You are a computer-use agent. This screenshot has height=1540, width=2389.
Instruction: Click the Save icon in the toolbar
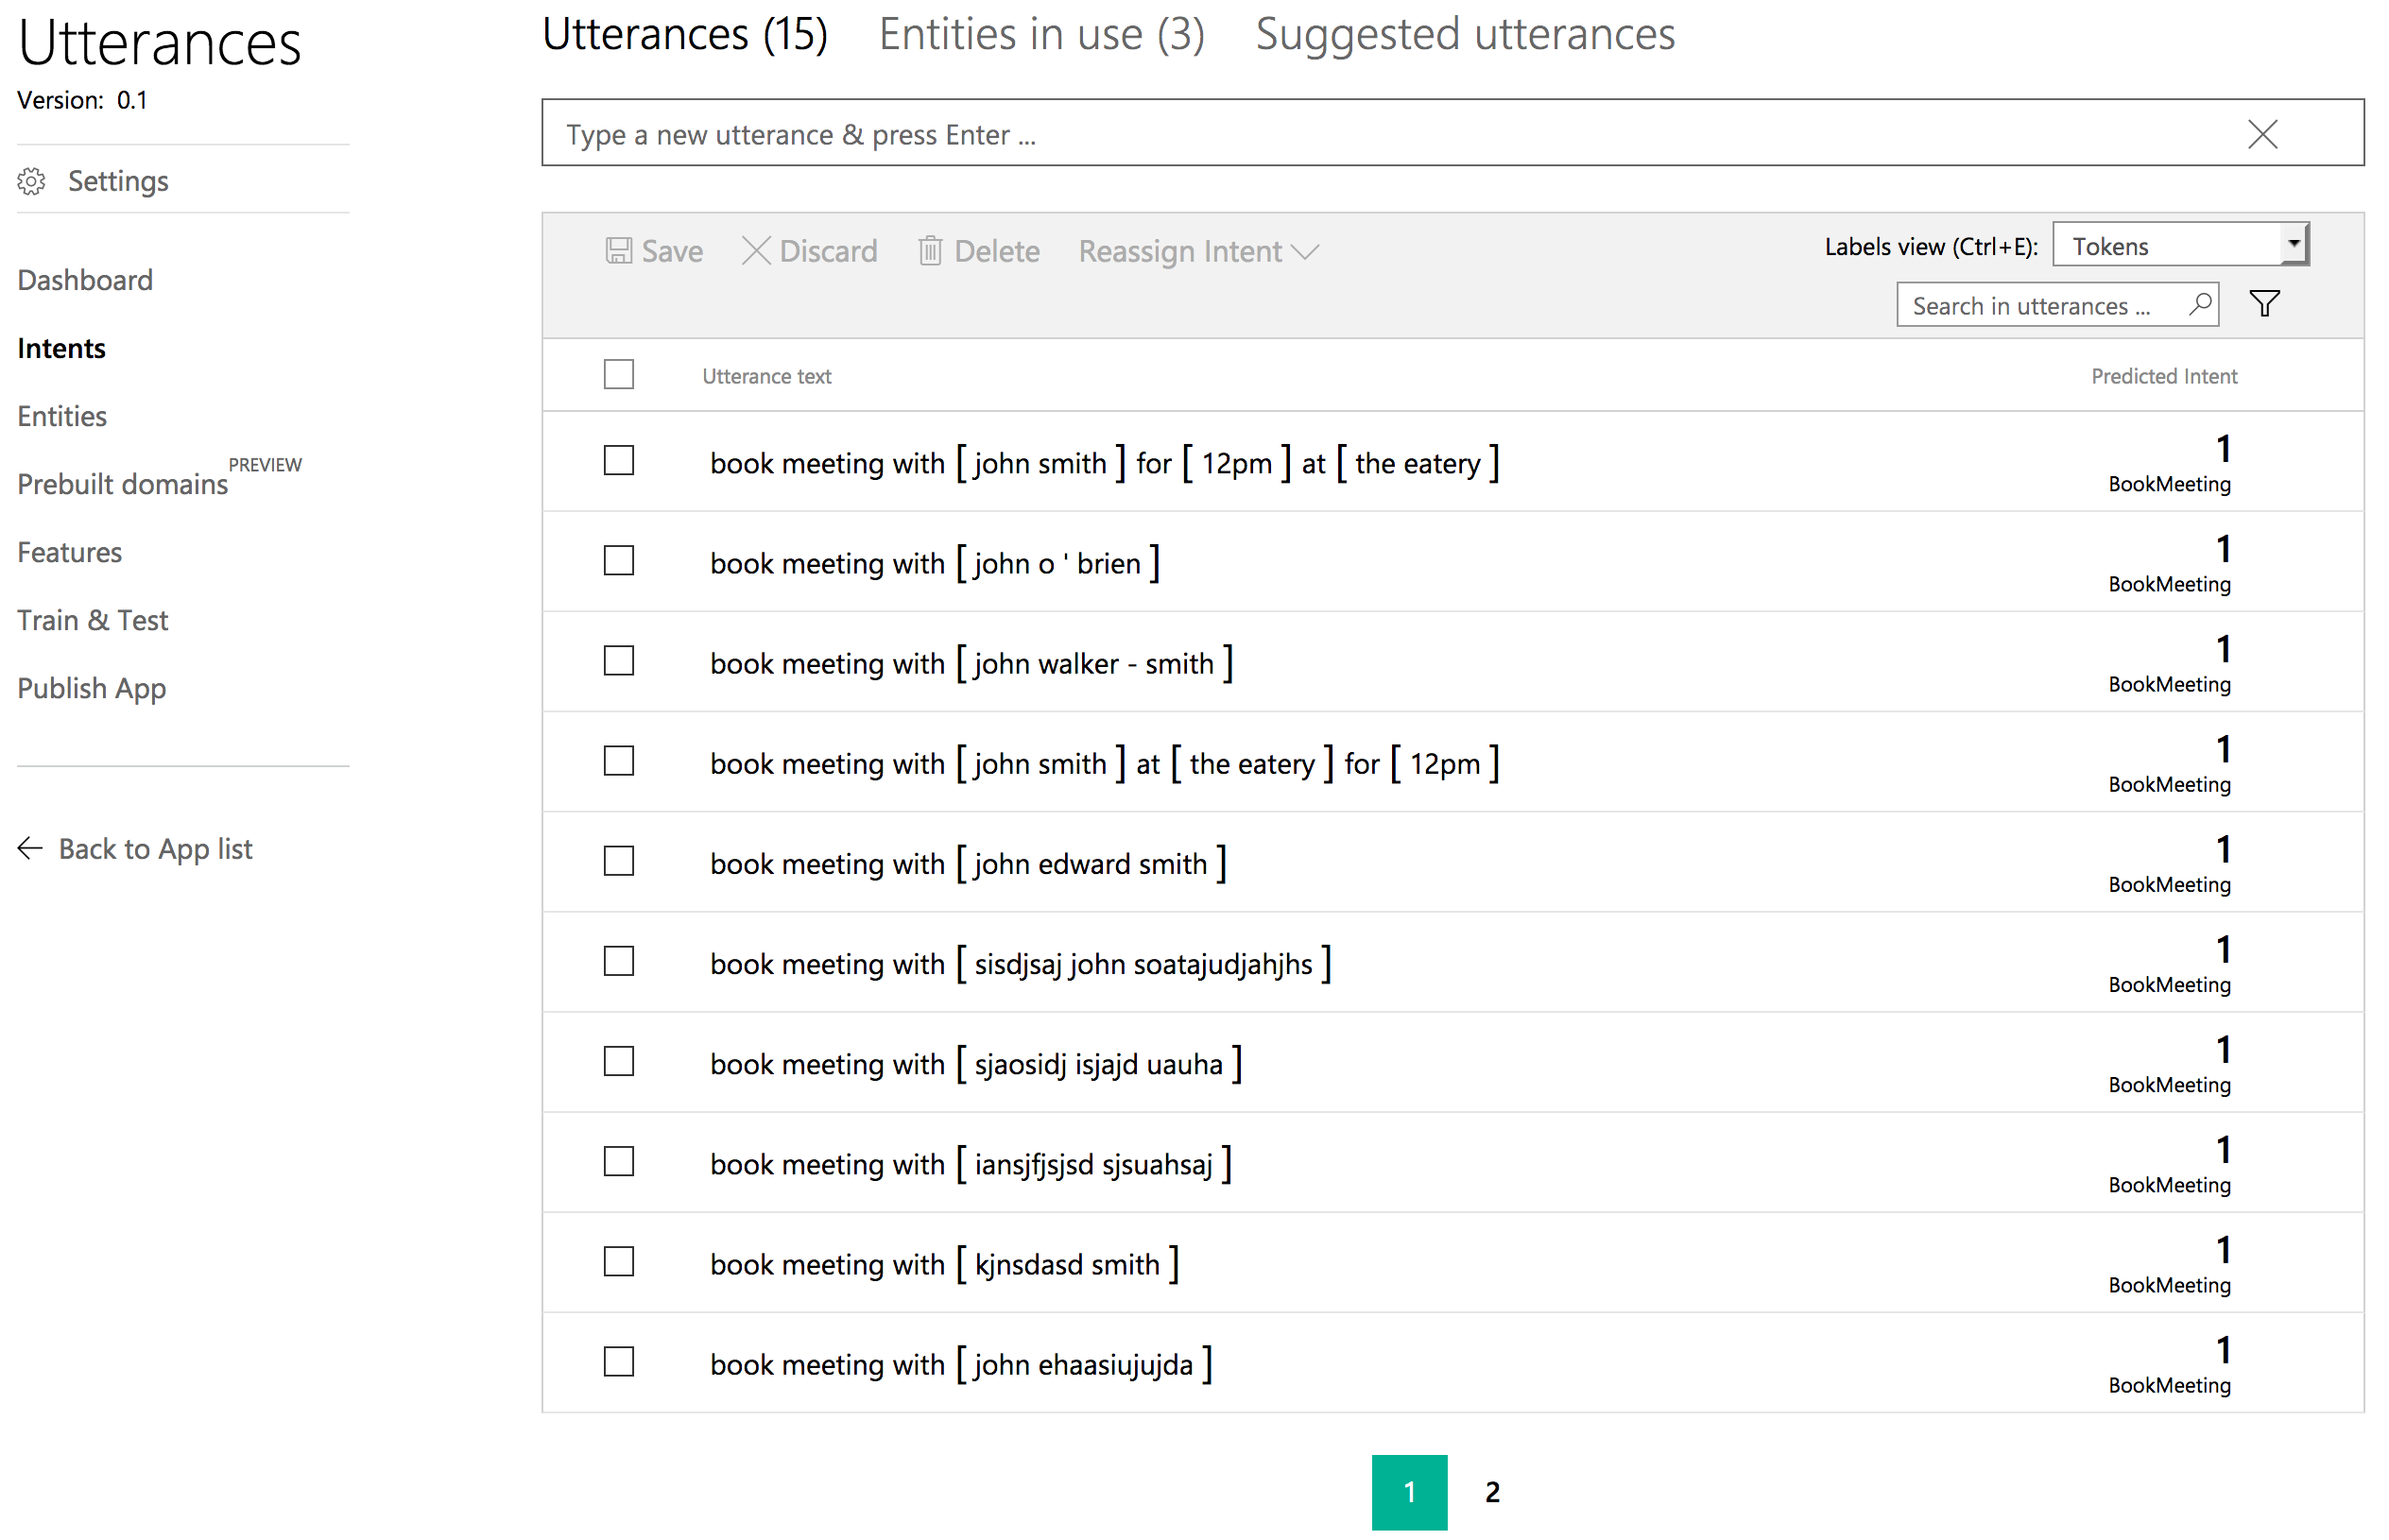point(620,251)
